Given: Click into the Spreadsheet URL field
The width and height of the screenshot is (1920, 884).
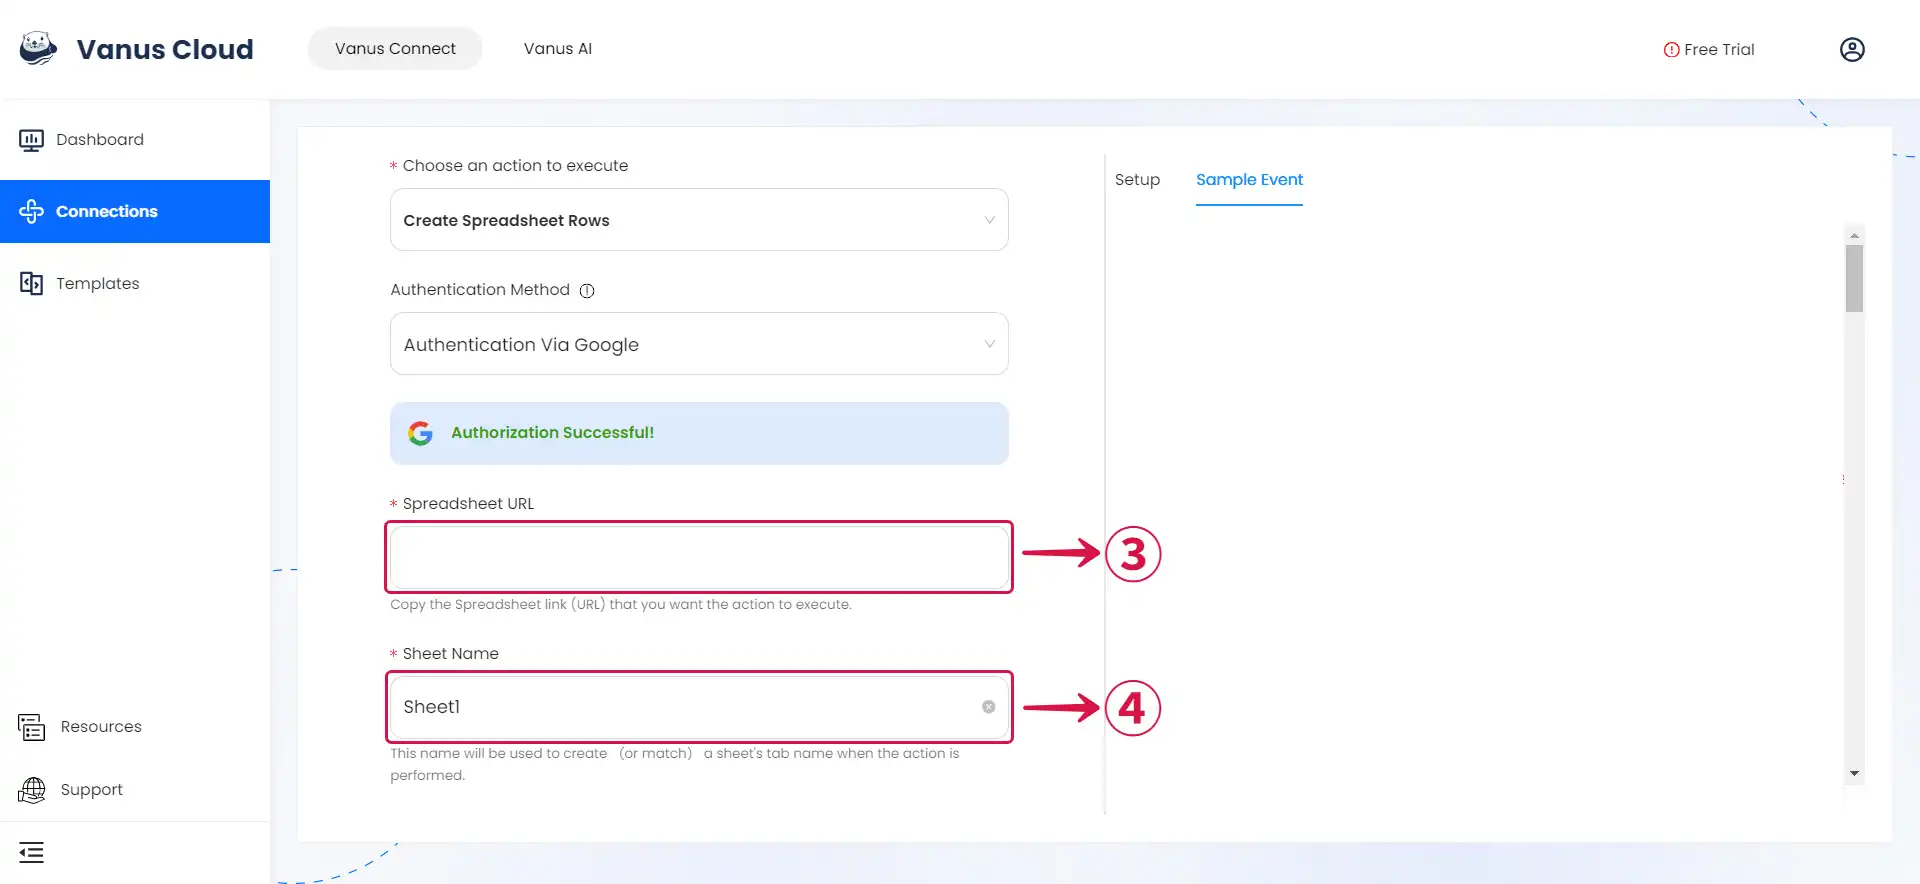Looking at the screenshot, I should point(699,557).
